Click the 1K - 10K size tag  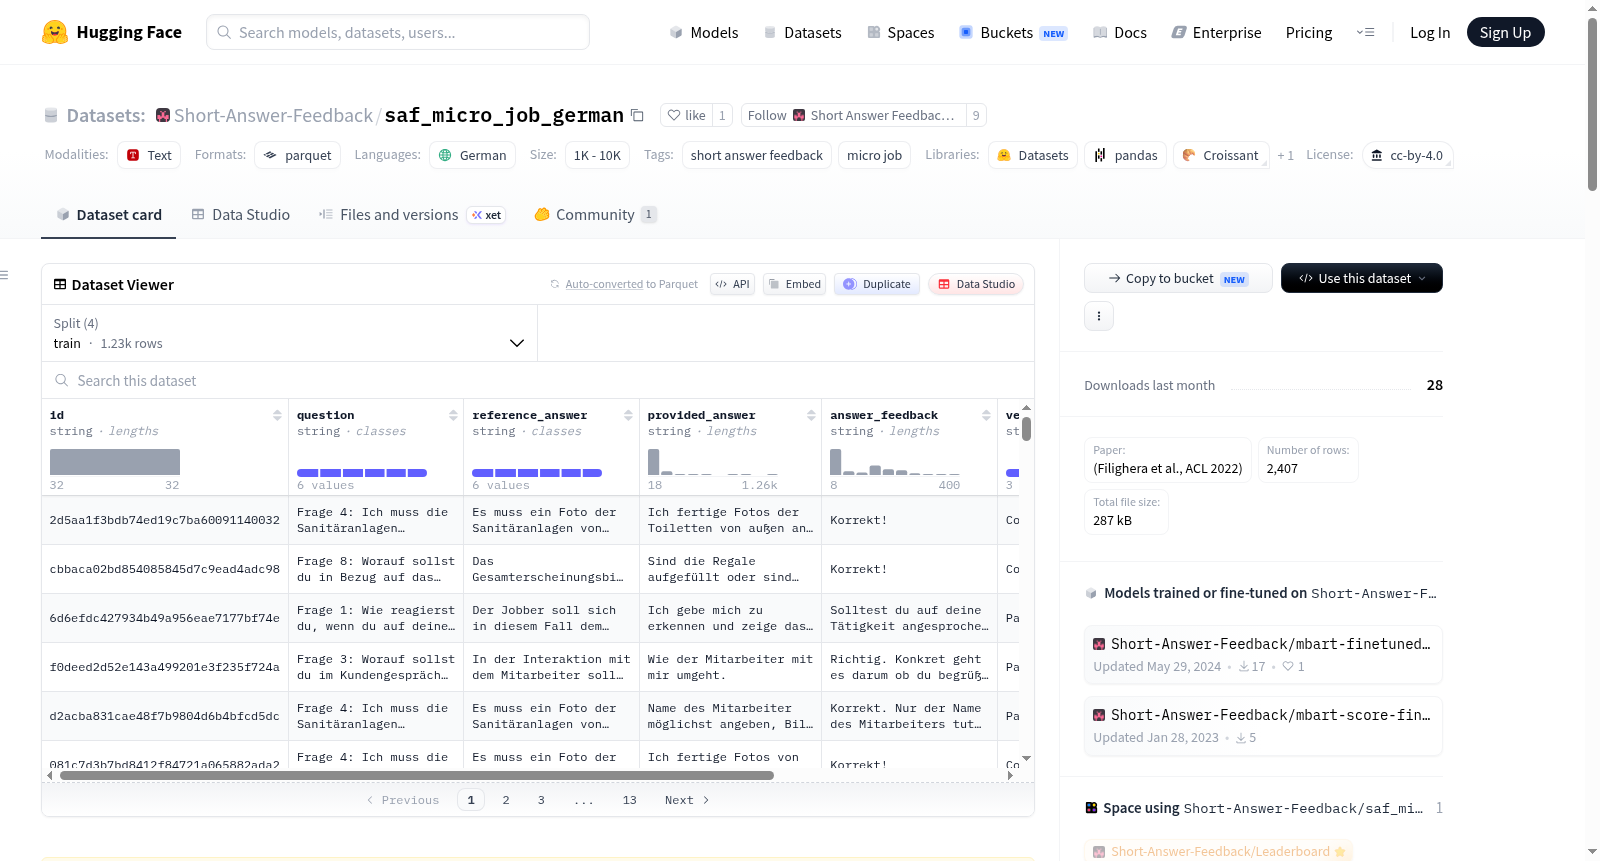click(x=597, y=155)
